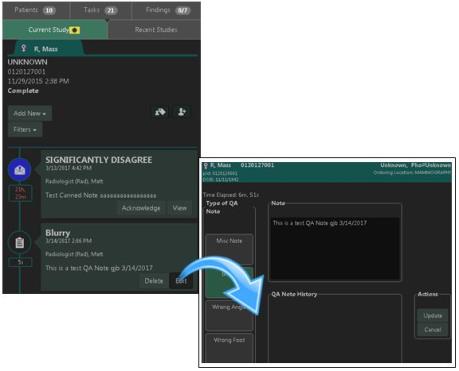Click the patient gender icon beside R, Mass
The image size is (459, 371).
point(23,48)
